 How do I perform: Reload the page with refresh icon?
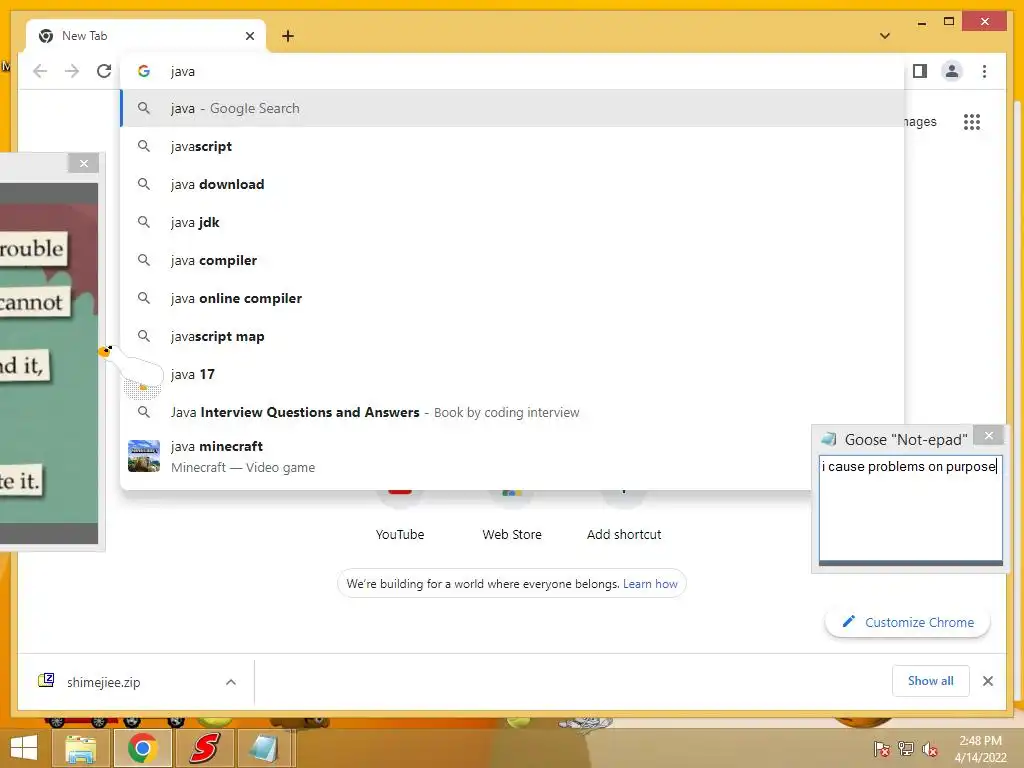click(x=104, y=71)
